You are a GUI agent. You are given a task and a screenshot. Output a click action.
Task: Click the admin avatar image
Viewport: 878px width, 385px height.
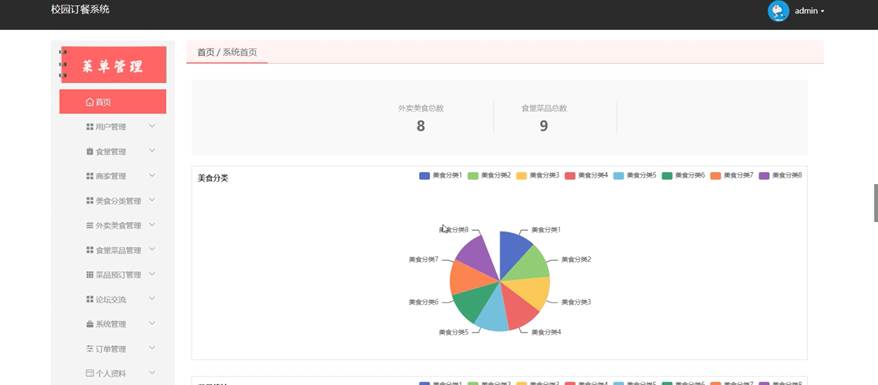click(x=778, y=11)
